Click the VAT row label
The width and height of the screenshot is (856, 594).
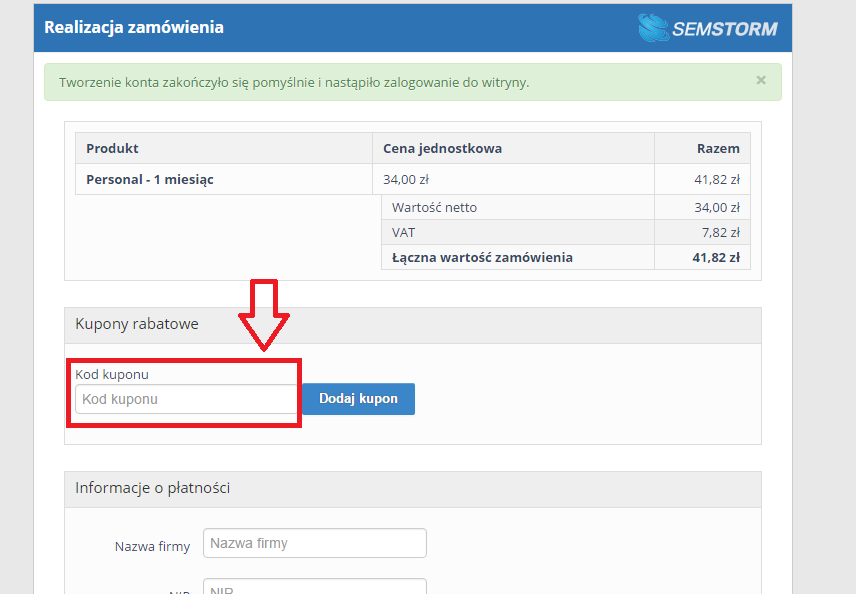(x=404, y=232)
